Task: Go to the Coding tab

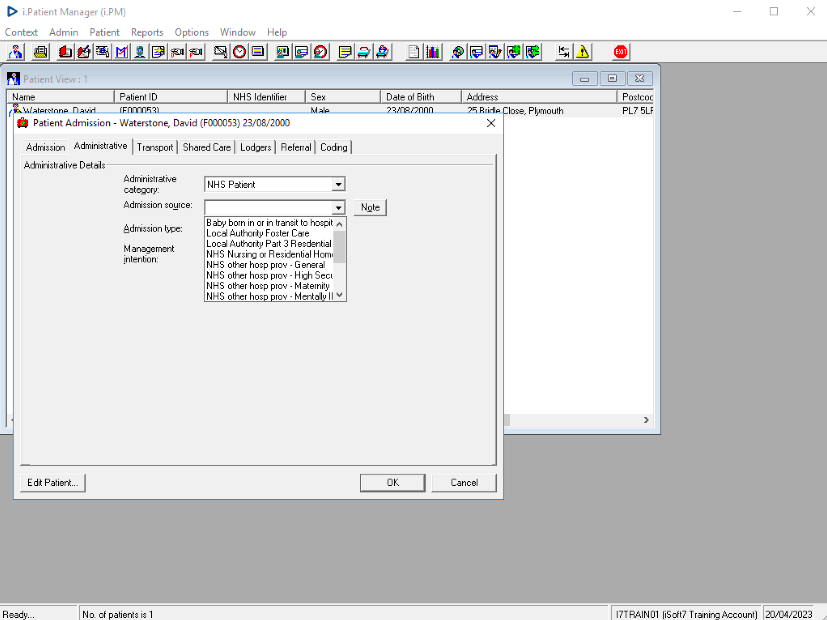Action: [334, 148]
